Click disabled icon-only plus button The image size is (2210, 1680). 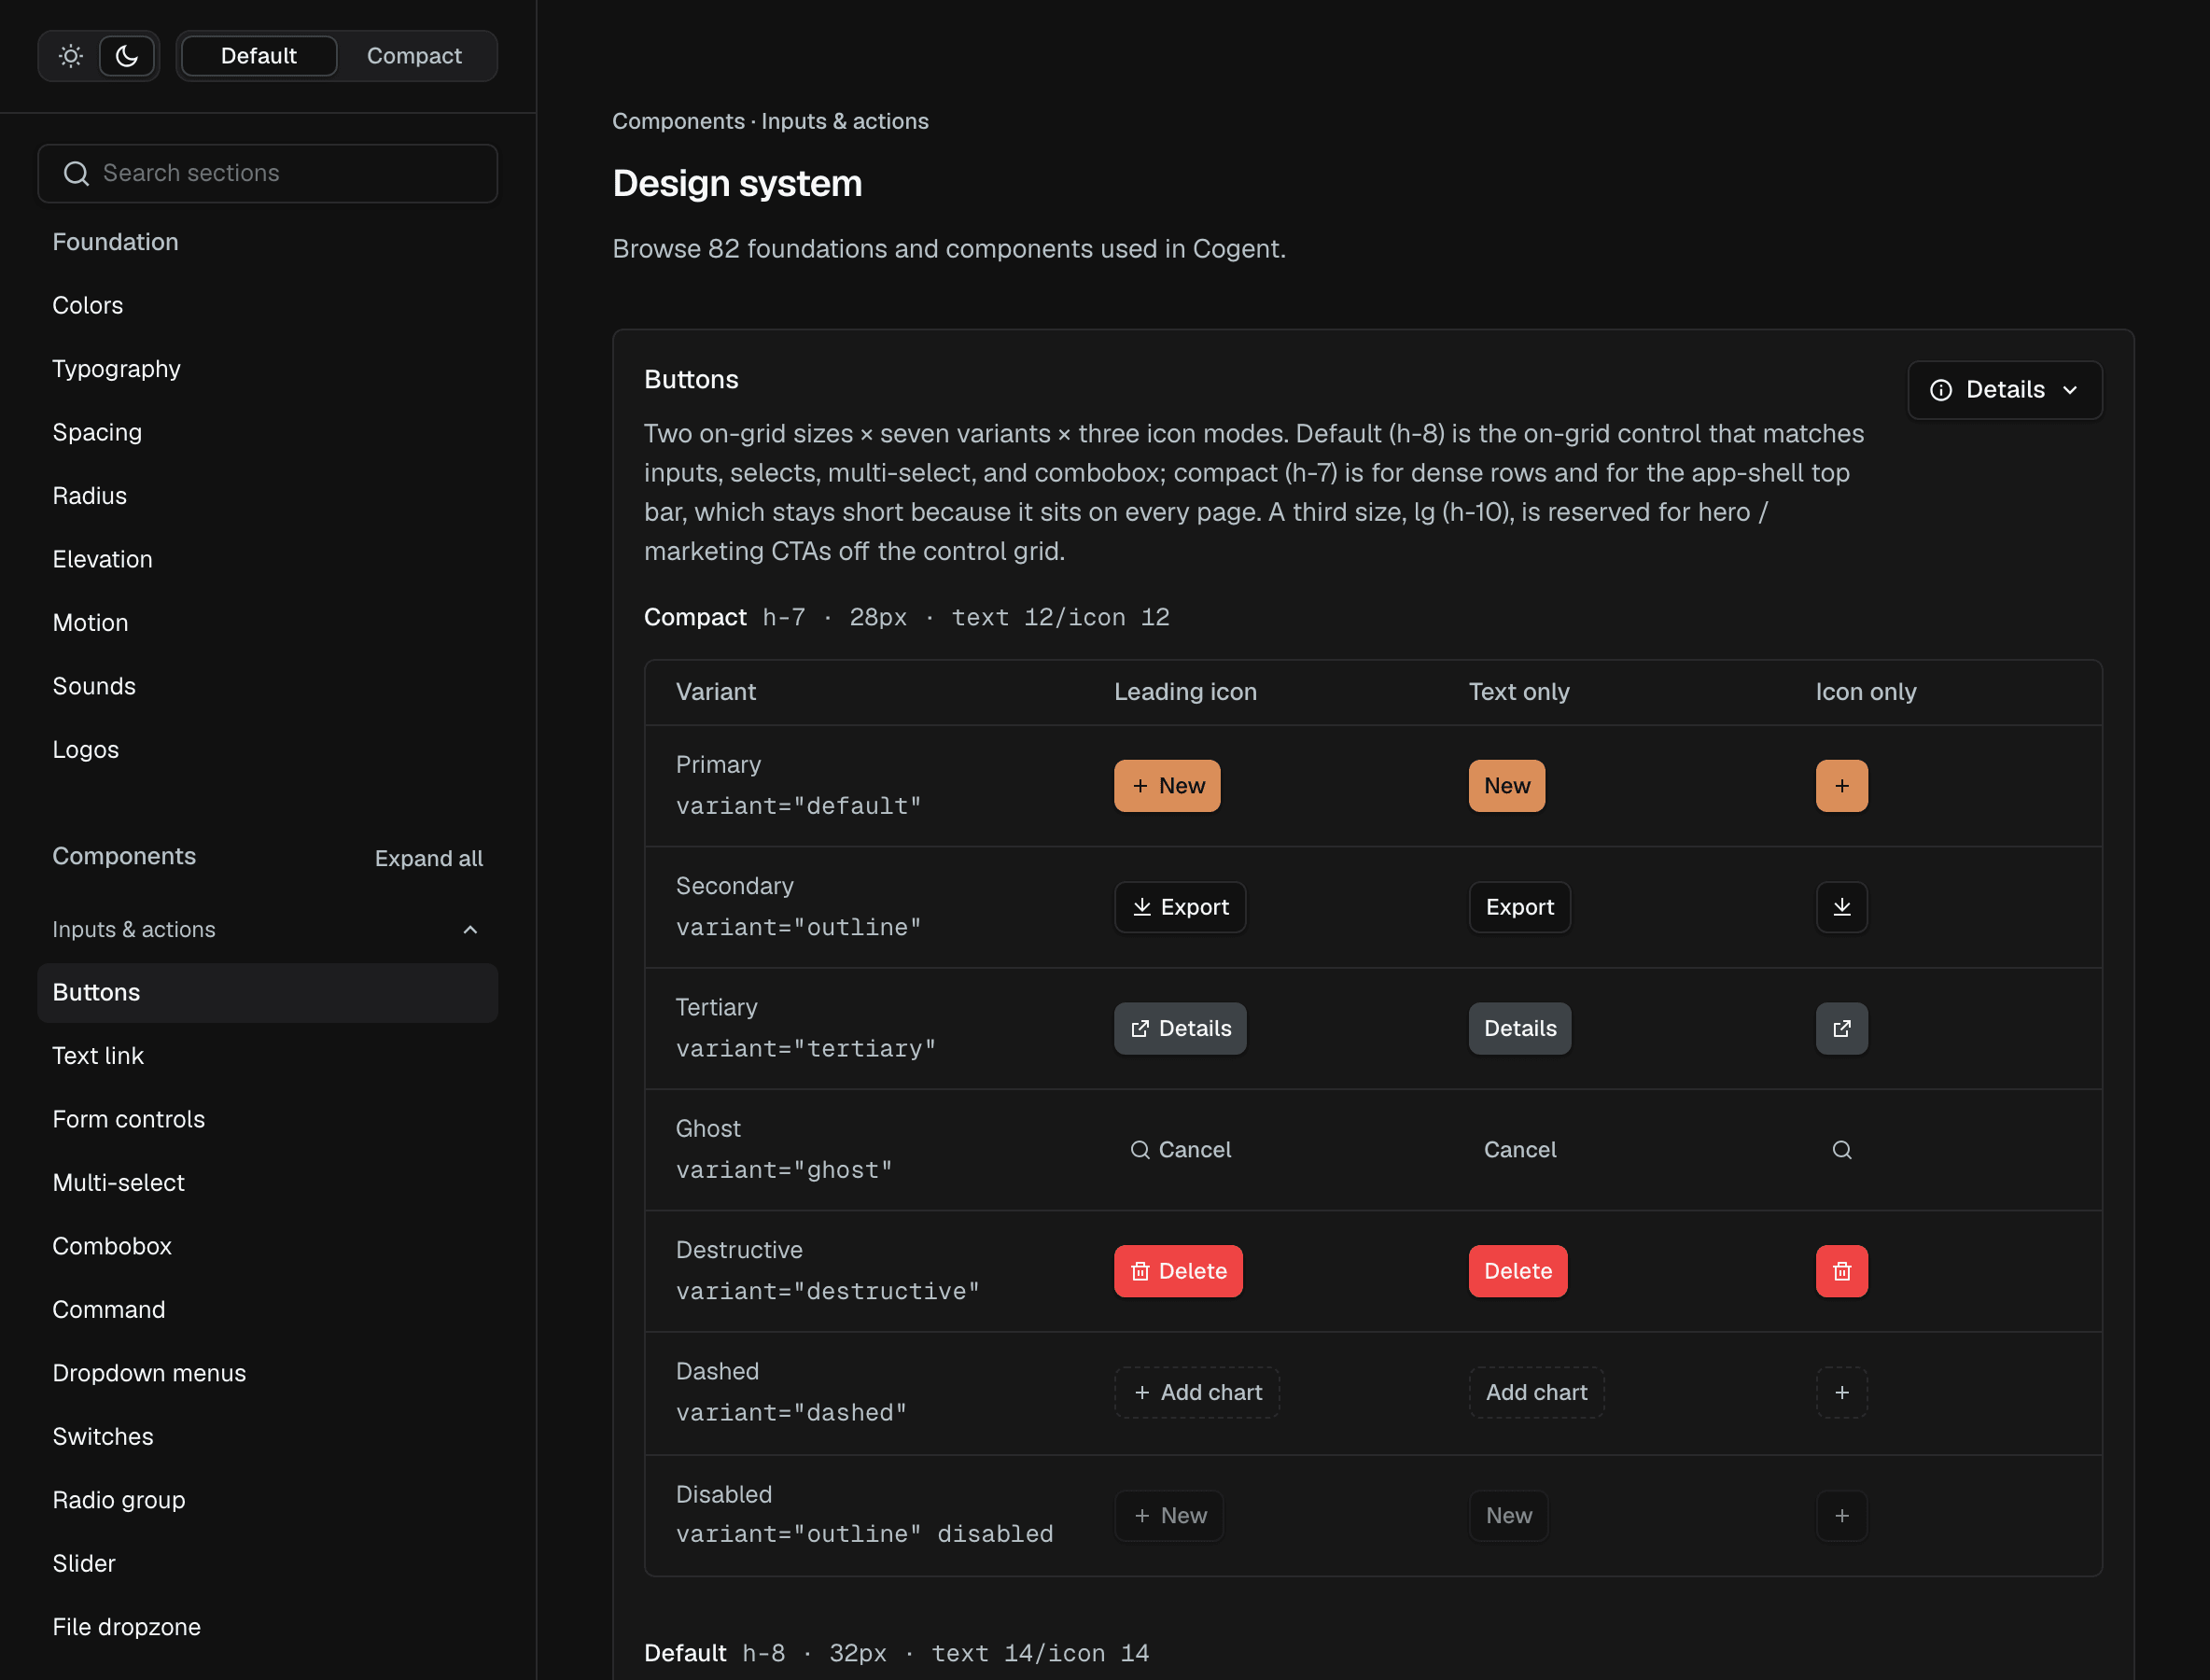[x=1841, y=1516]
